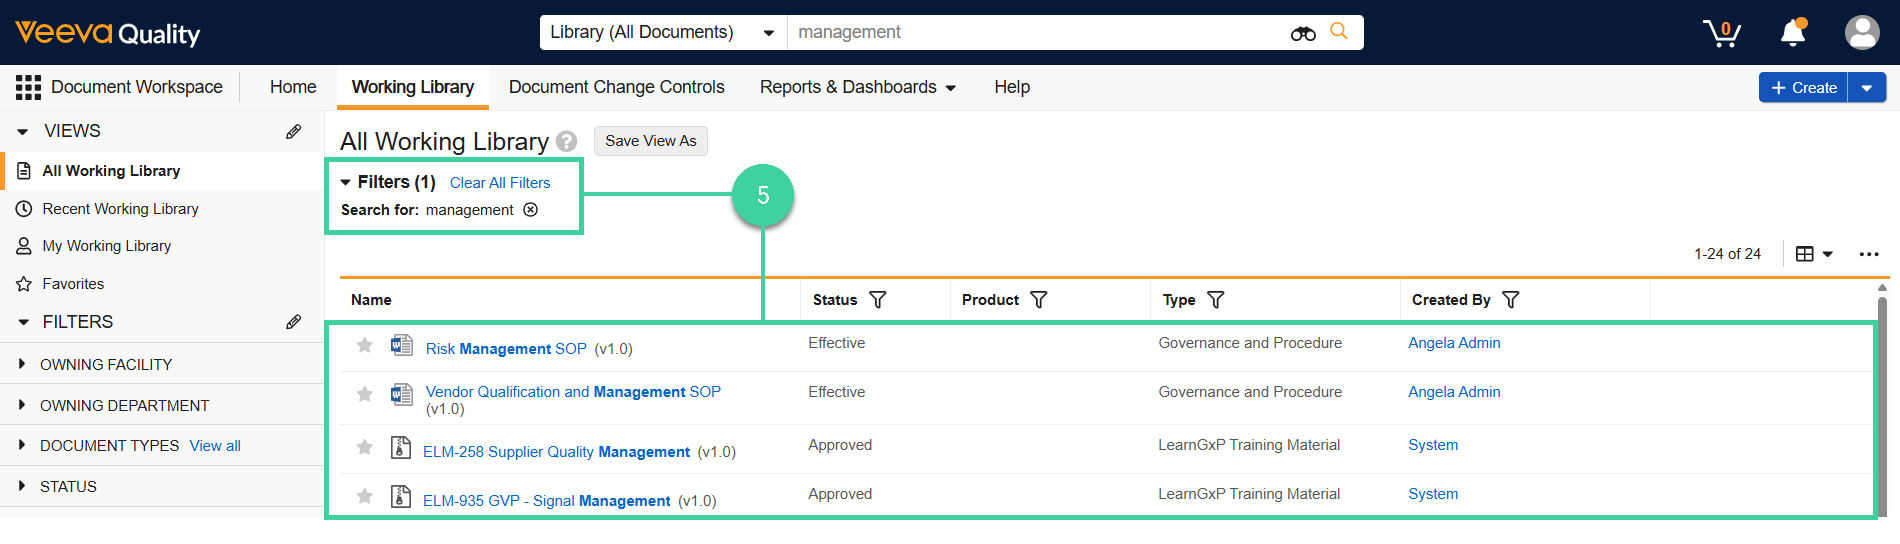The height and width of the screenshot is (544, 1900).
Task: Click Save View As button
Action: [651, 141]
